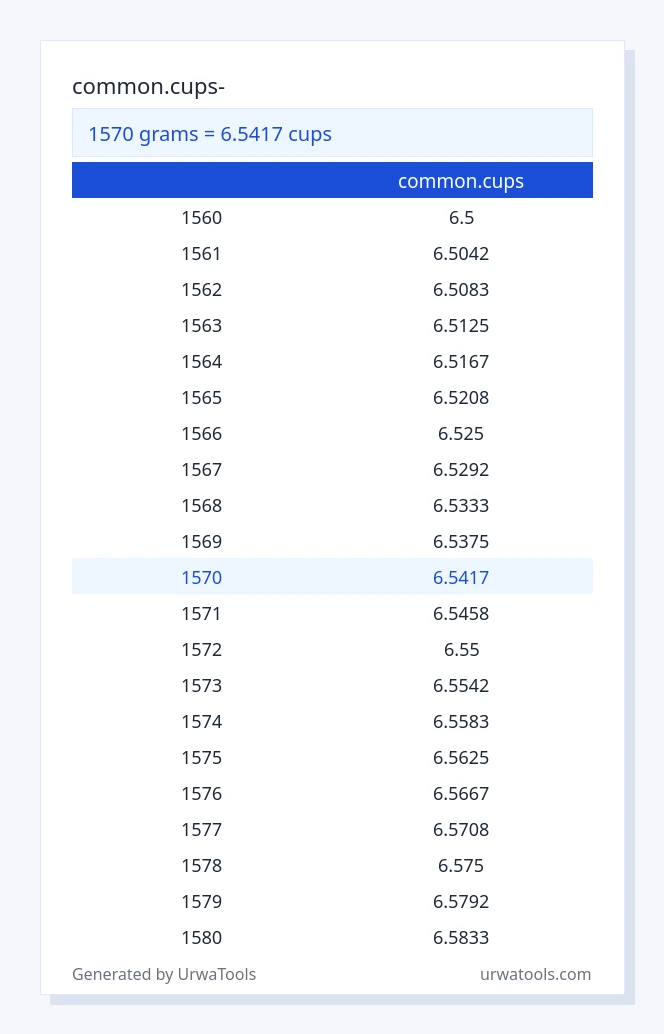The width and height of the screenshot is (664, 1034).
Task: Click the highlighted 6.5417 cups value
Action: pyautogui.click(x=461, y=577)
